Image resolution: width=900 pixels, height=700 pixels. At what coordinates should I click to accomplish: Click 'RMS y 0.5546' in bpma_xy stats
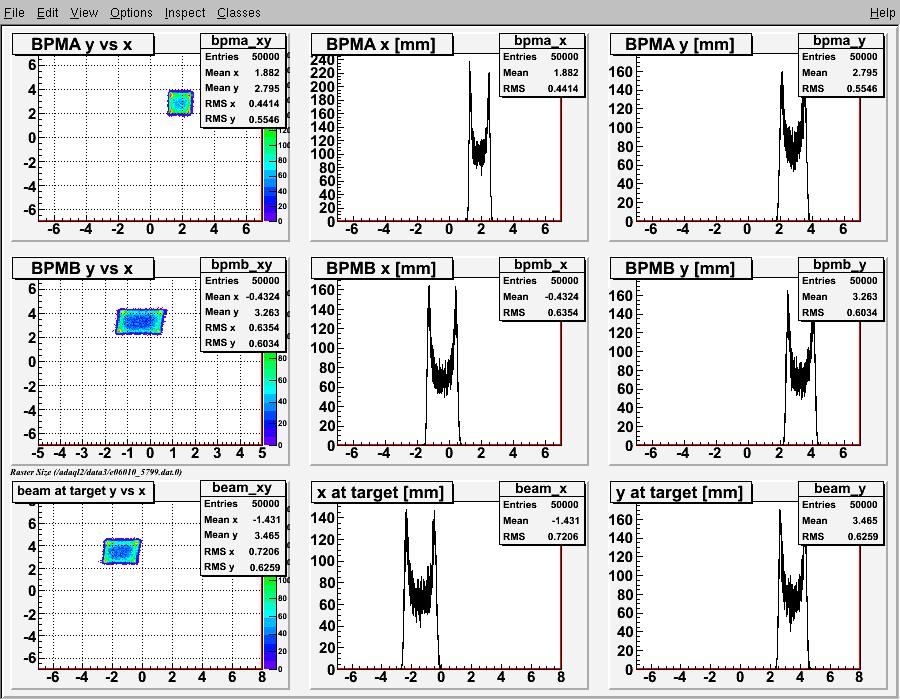tap(242, 119)
